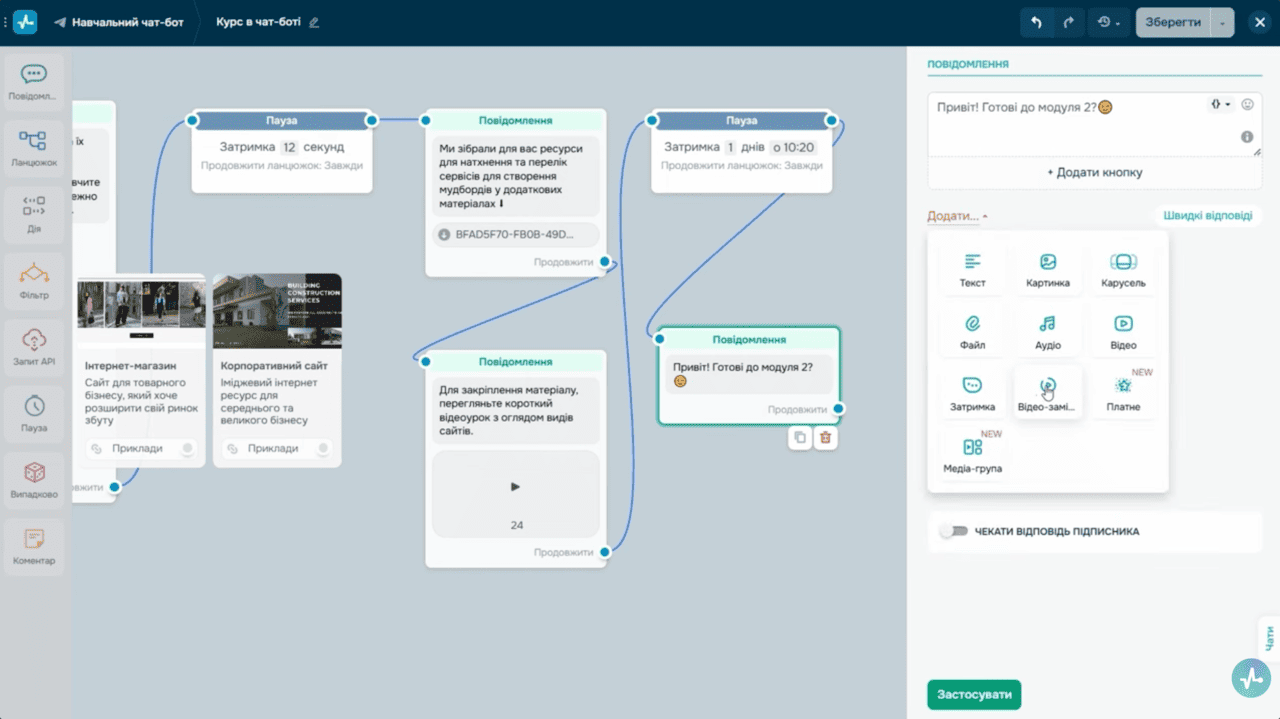Expand the Зберегти options arrow
The height and width of the screenshot is (719, 1280).
click(1222, 22)
